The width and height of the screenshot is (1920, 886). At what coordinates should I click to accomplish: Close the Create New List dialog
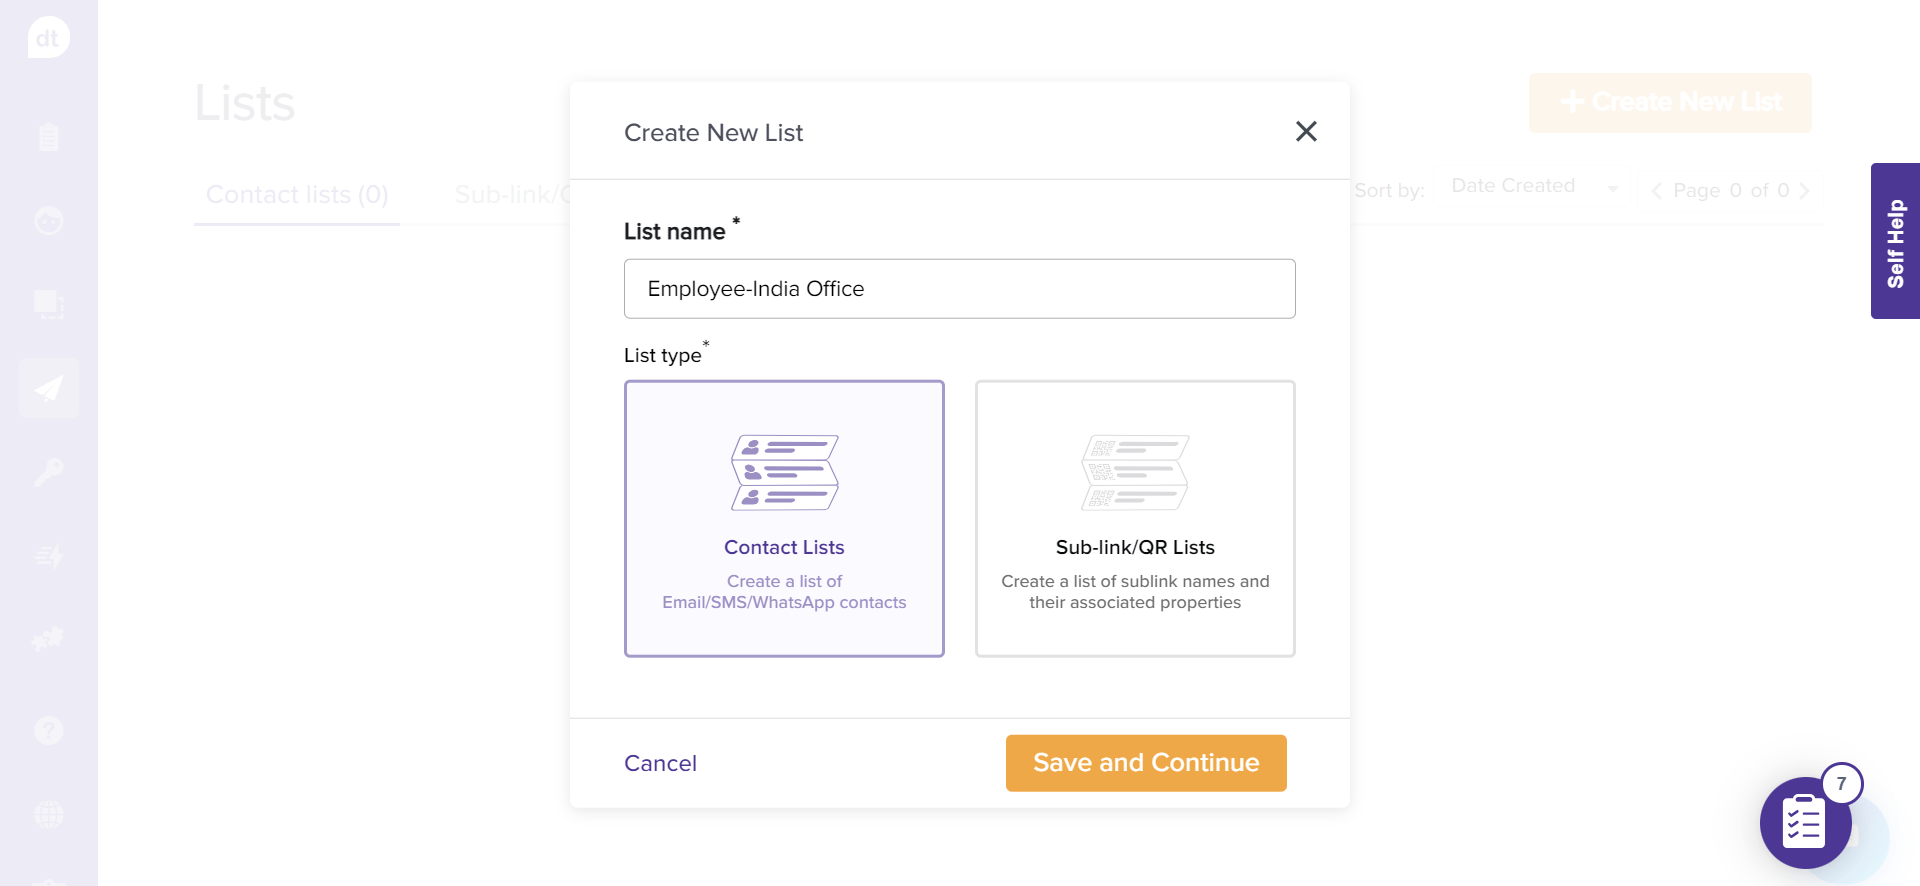[x=1306, y=131]
